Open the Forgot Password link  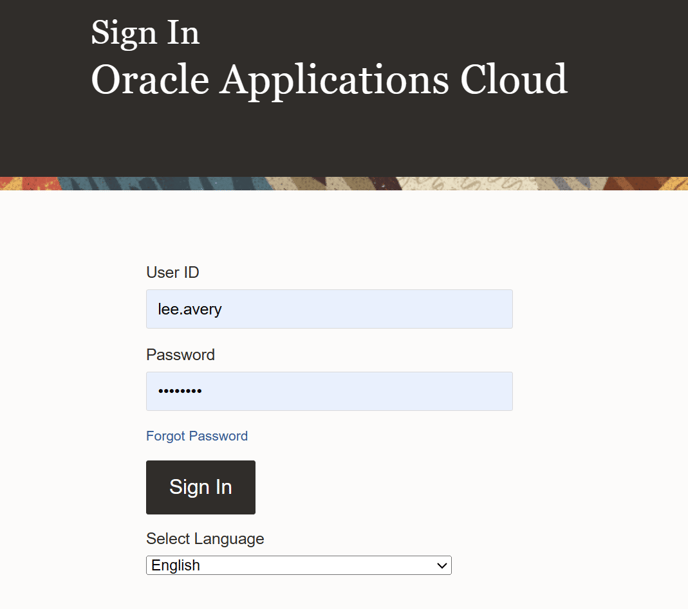(197, 436)
